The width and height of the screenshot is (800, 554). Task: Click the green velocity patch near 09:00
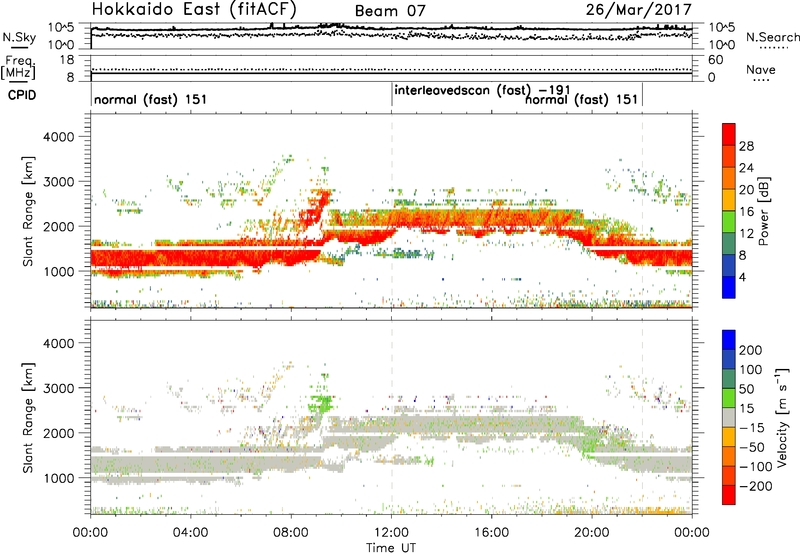320,401
